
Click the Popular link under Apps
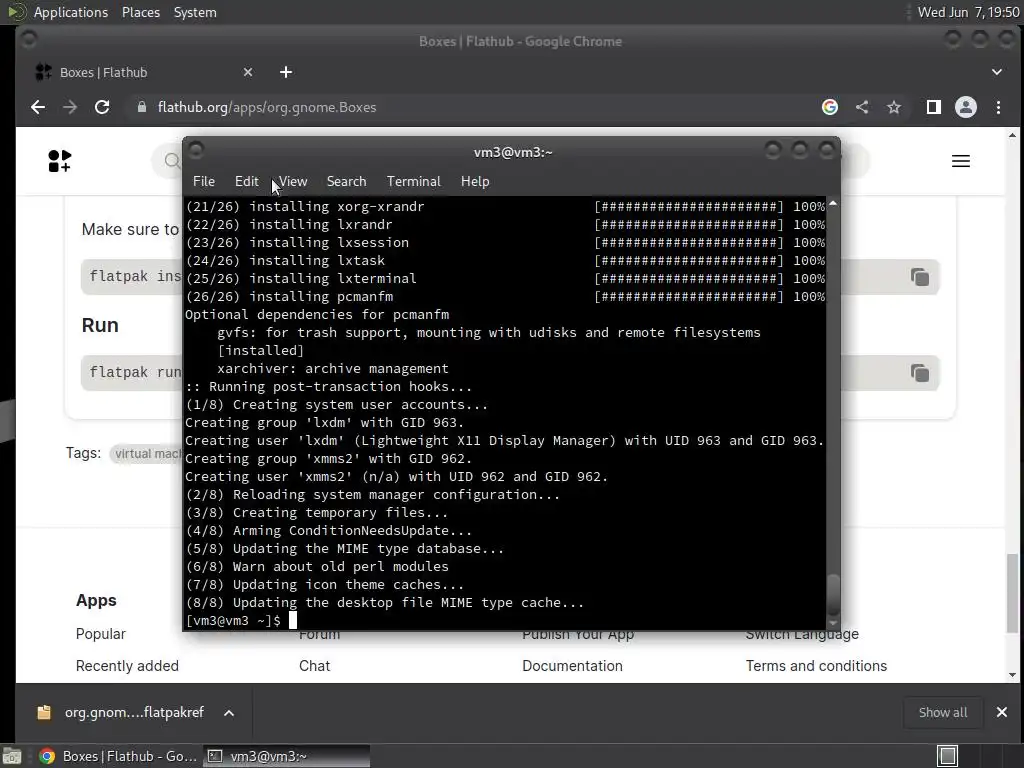[101, 633]
